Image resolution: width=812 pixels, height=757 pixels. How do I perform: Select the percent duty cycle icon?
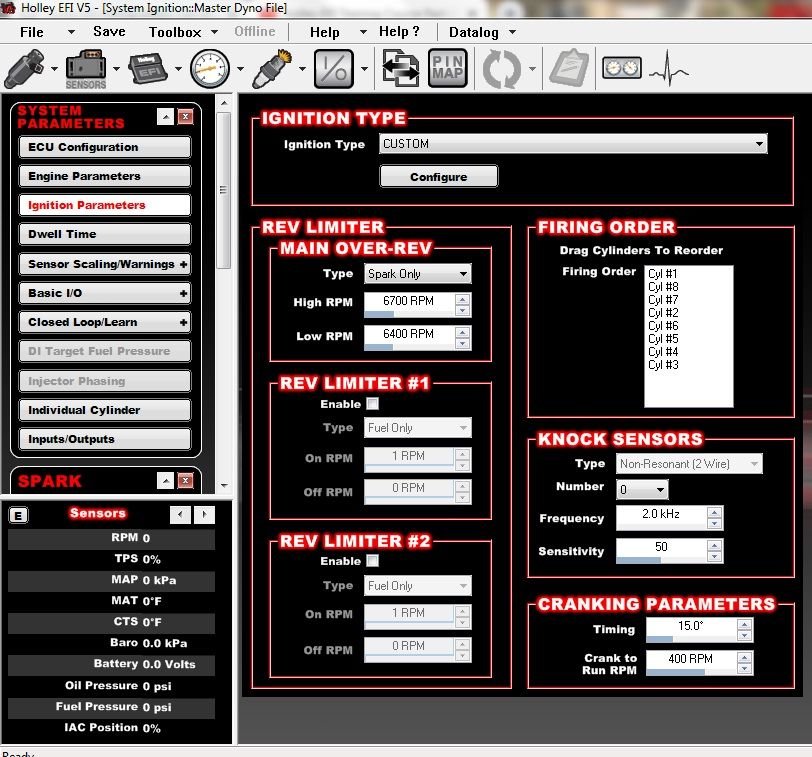(x=334, y=70)
